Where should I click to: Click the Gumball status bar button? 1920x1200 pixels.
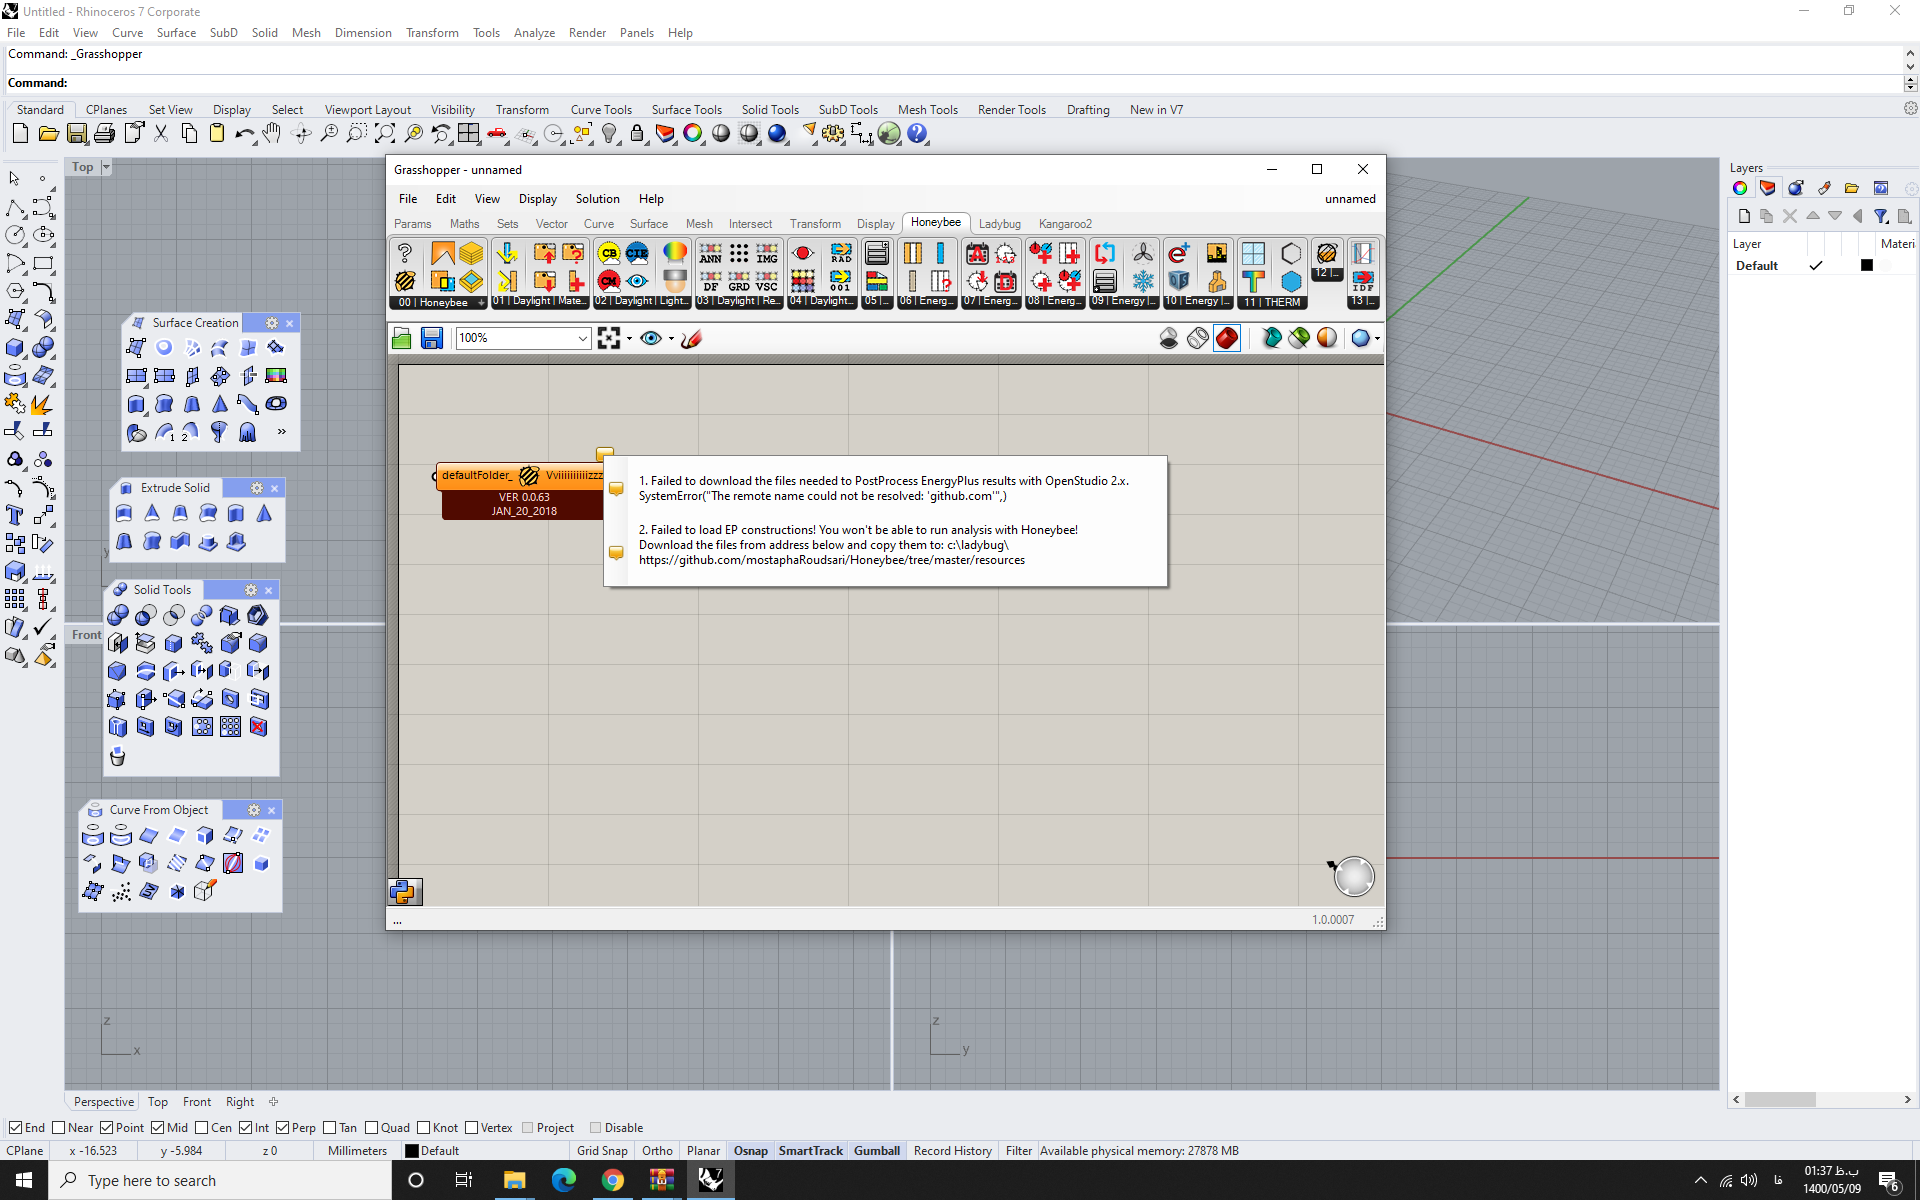[x=877, y=1151]
